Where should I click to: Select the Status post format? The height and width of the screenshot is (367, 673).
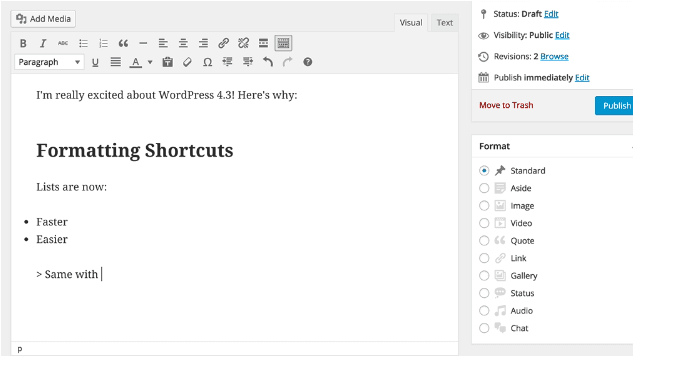[484, 293]
